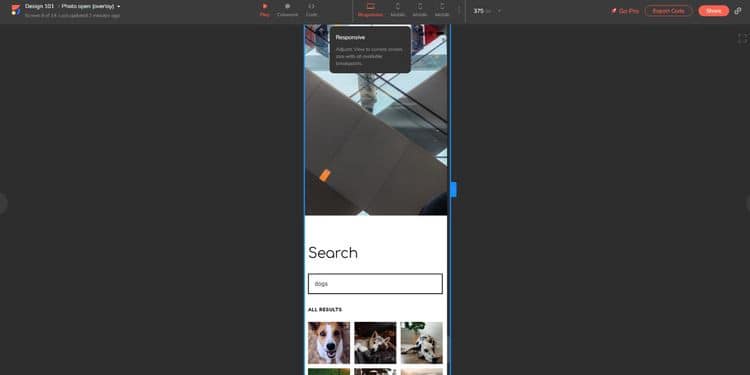750x375 pixels.
Task: Click the Go Pro link
Action: coord(625,11)
